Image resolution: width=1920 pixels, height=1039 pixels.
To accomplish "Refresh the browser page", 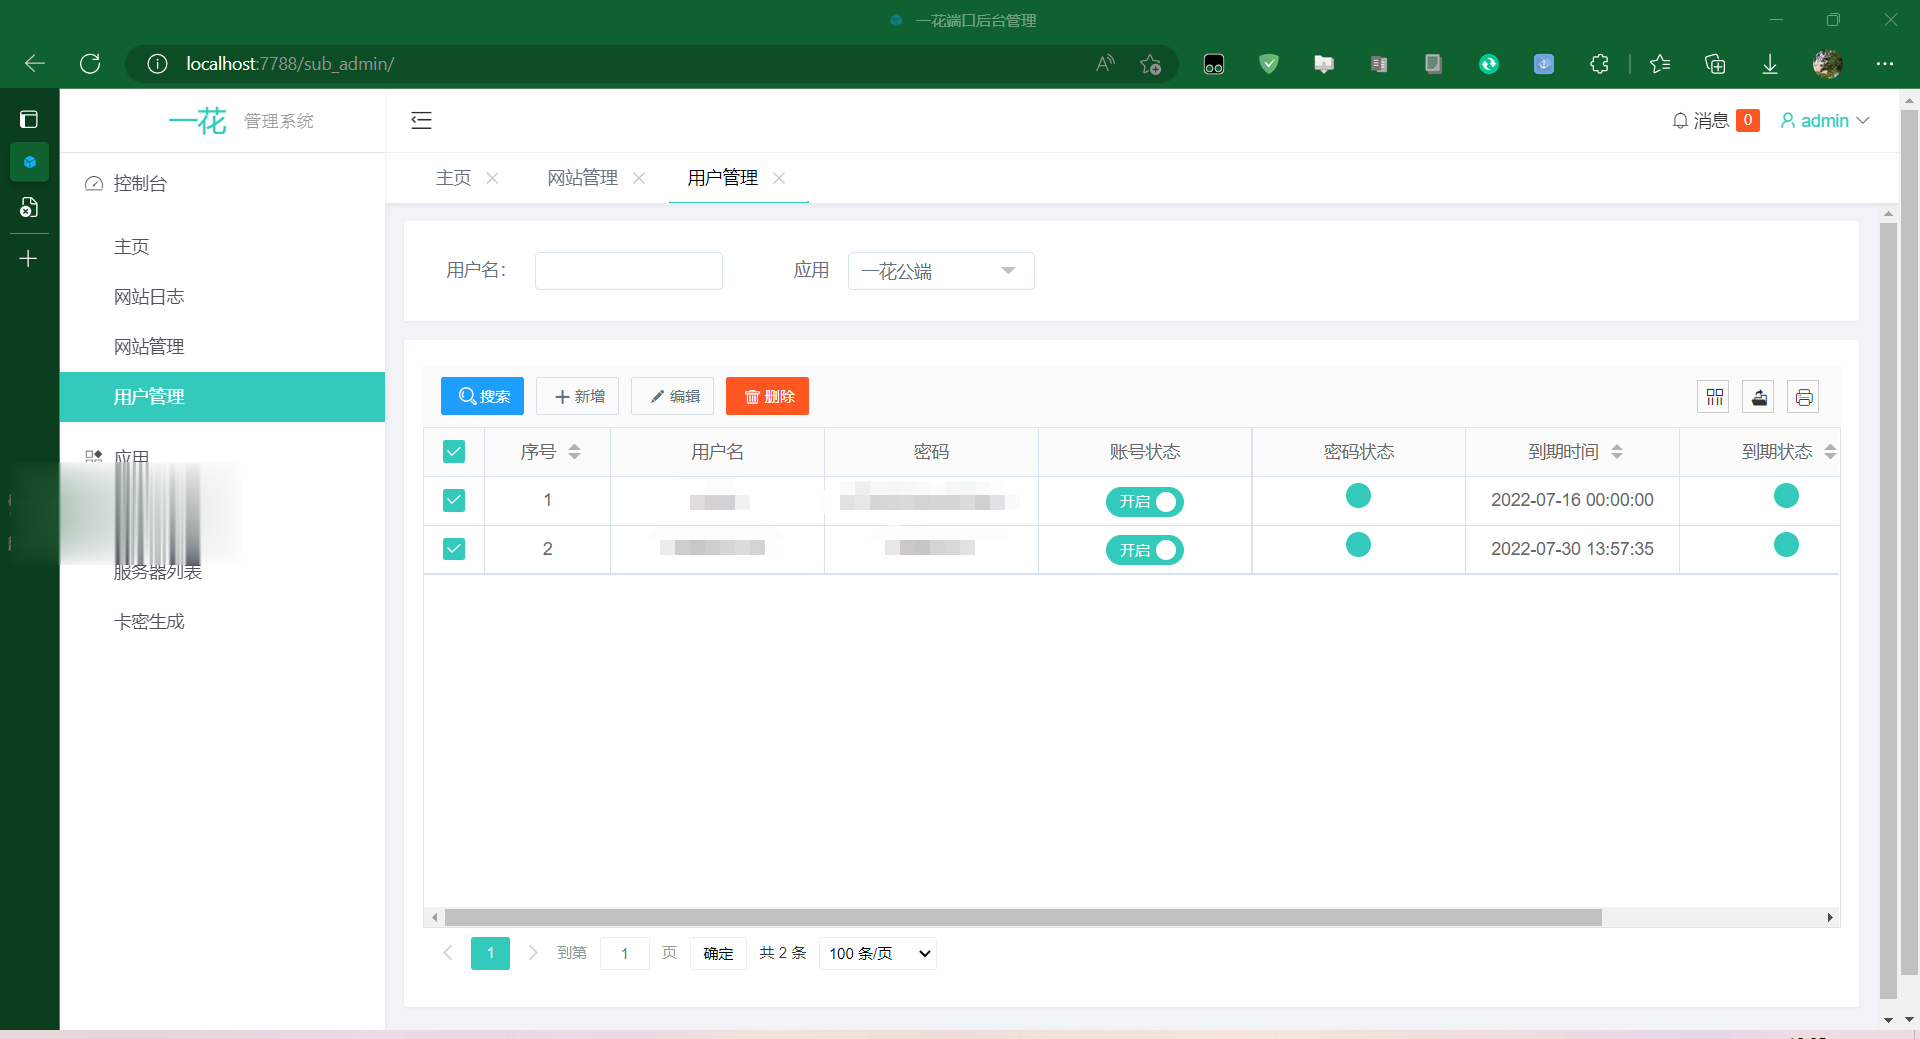I will point(90,64).
